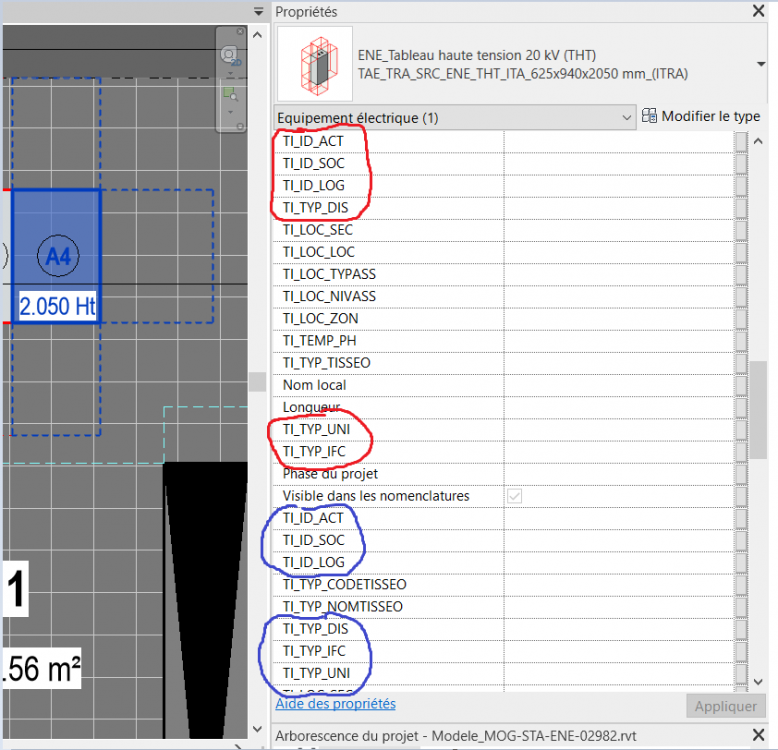Open the view tabs list dropdown arrow
The image size is (778, 750).
(258, 11)
